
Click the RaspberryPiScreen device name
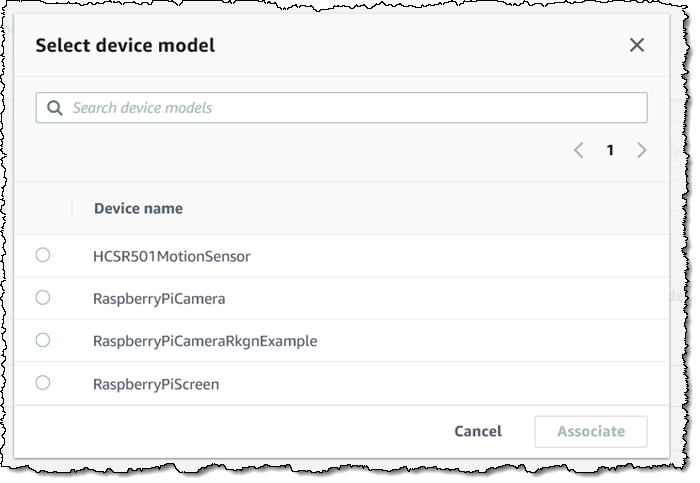[x=156, y=384]
